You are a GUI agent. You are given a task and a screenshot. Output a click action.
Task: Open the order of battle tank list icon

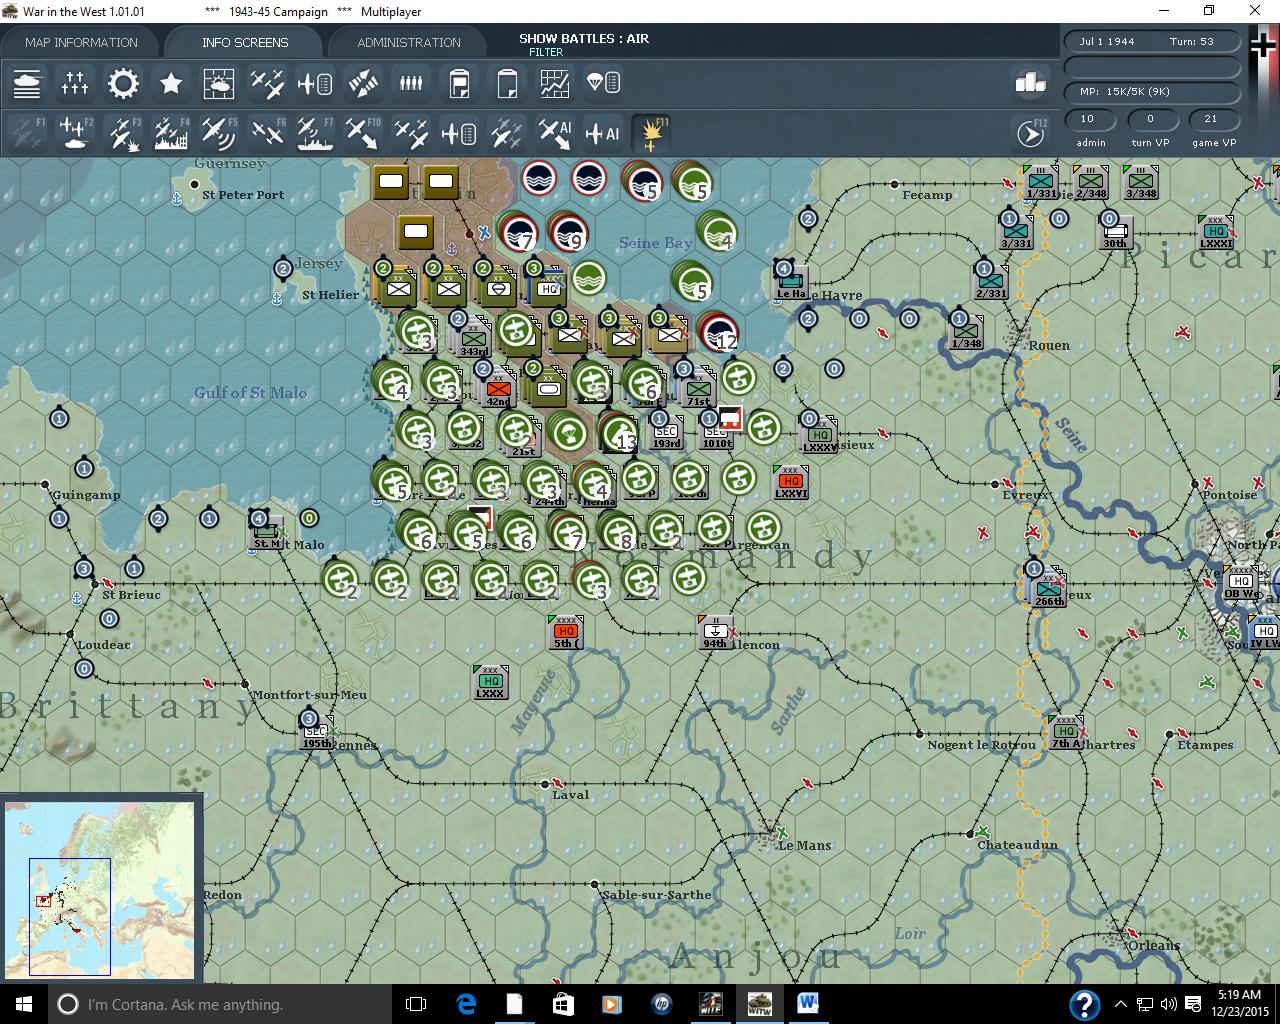pos(27,83)
